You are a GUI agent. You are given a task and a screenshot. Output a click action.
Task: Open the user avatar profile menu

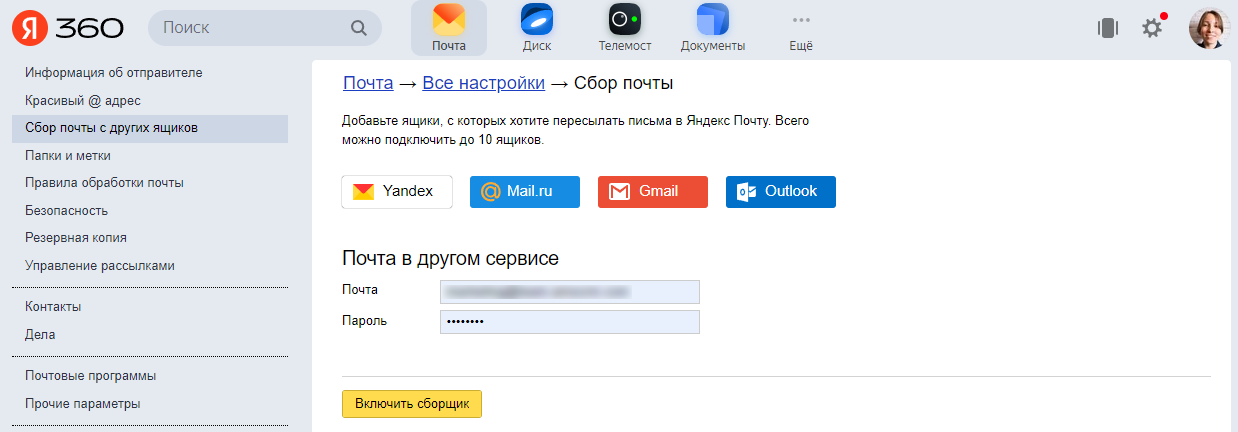(1209, 28)
